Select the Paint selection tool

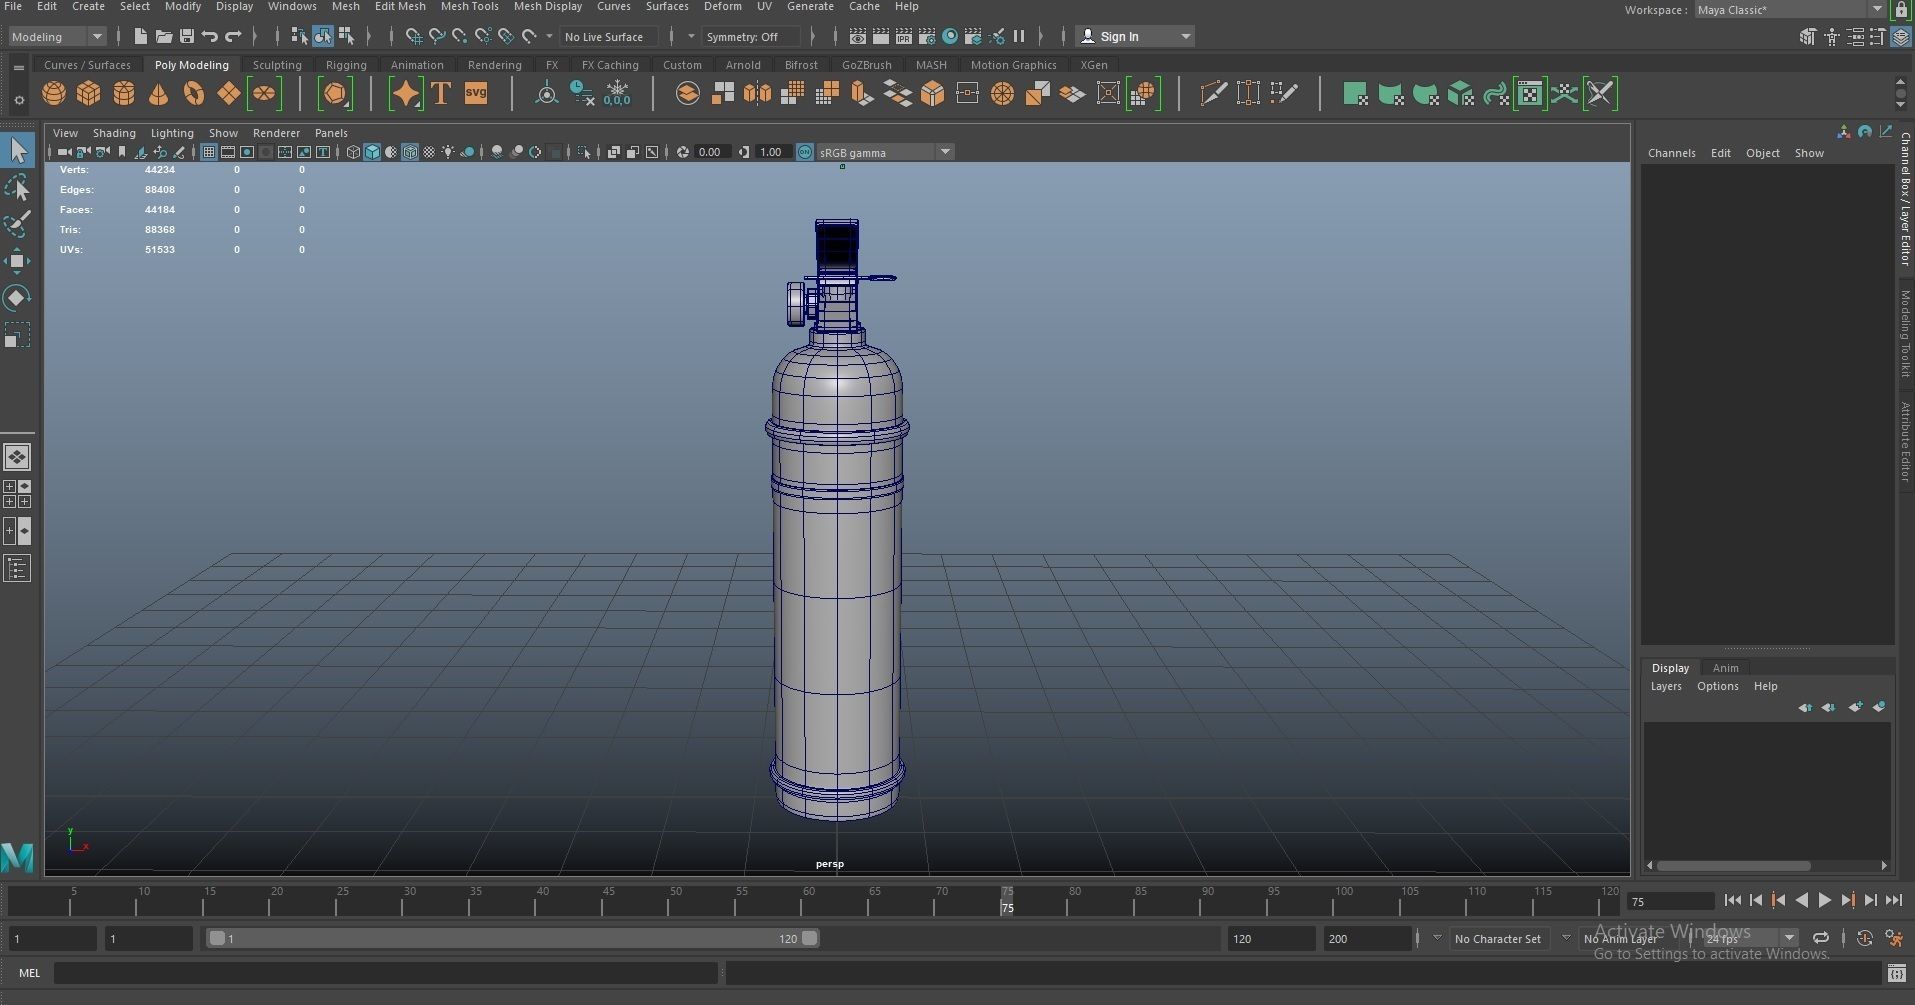coord(17,224)
